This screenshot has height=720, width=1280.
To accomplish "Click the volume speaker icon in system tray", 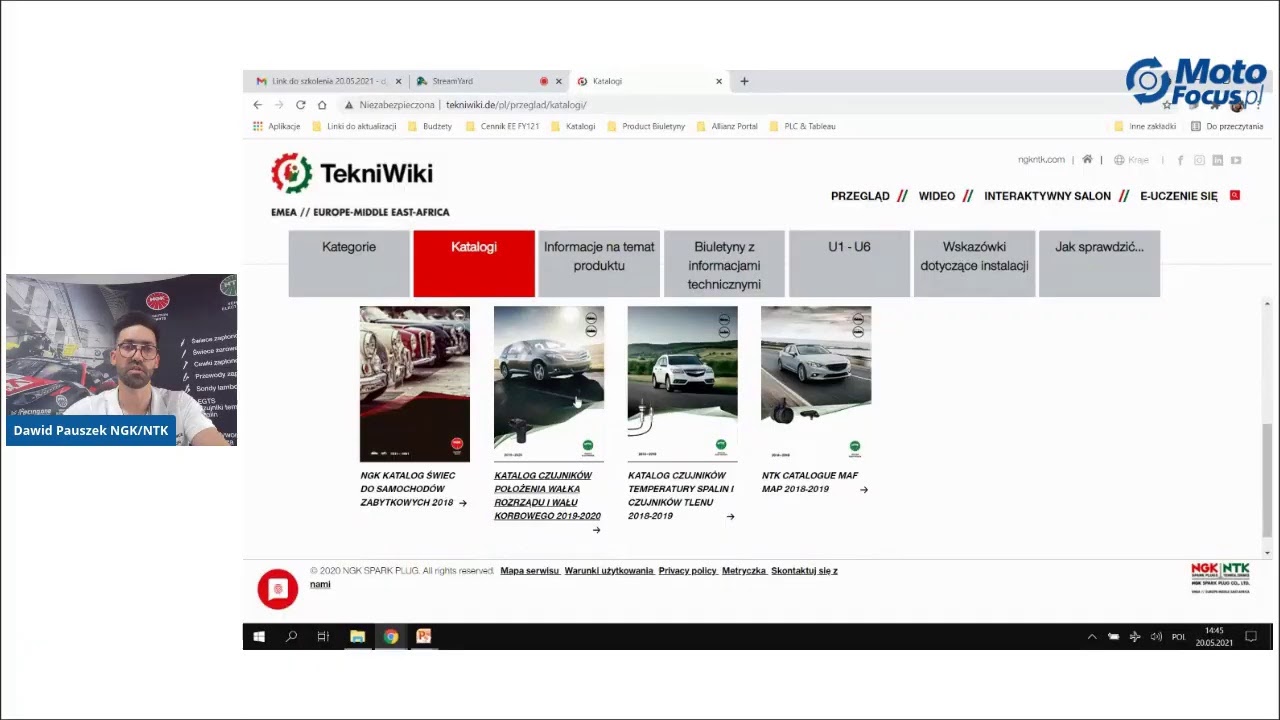I will [x=1156, y=637].
